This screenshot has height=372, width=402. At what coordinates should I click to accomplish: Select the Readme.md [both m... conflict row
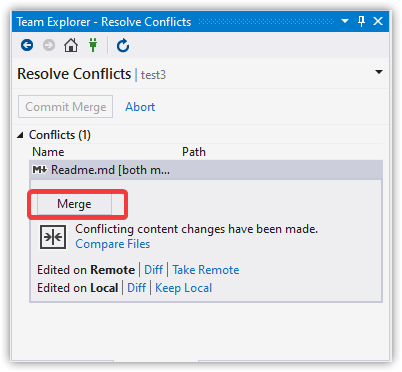point(206,170)
